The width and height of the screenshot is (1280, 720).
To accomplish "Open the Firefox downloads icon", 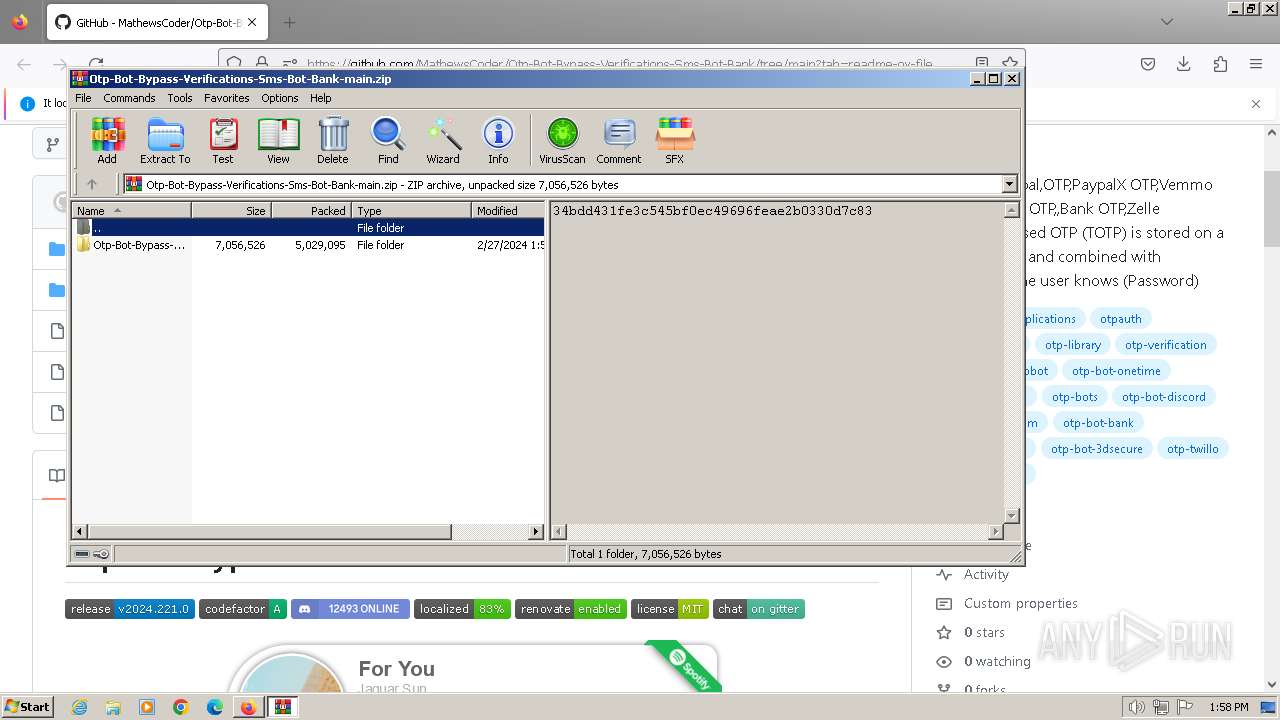I will [x=1184, y=64].
